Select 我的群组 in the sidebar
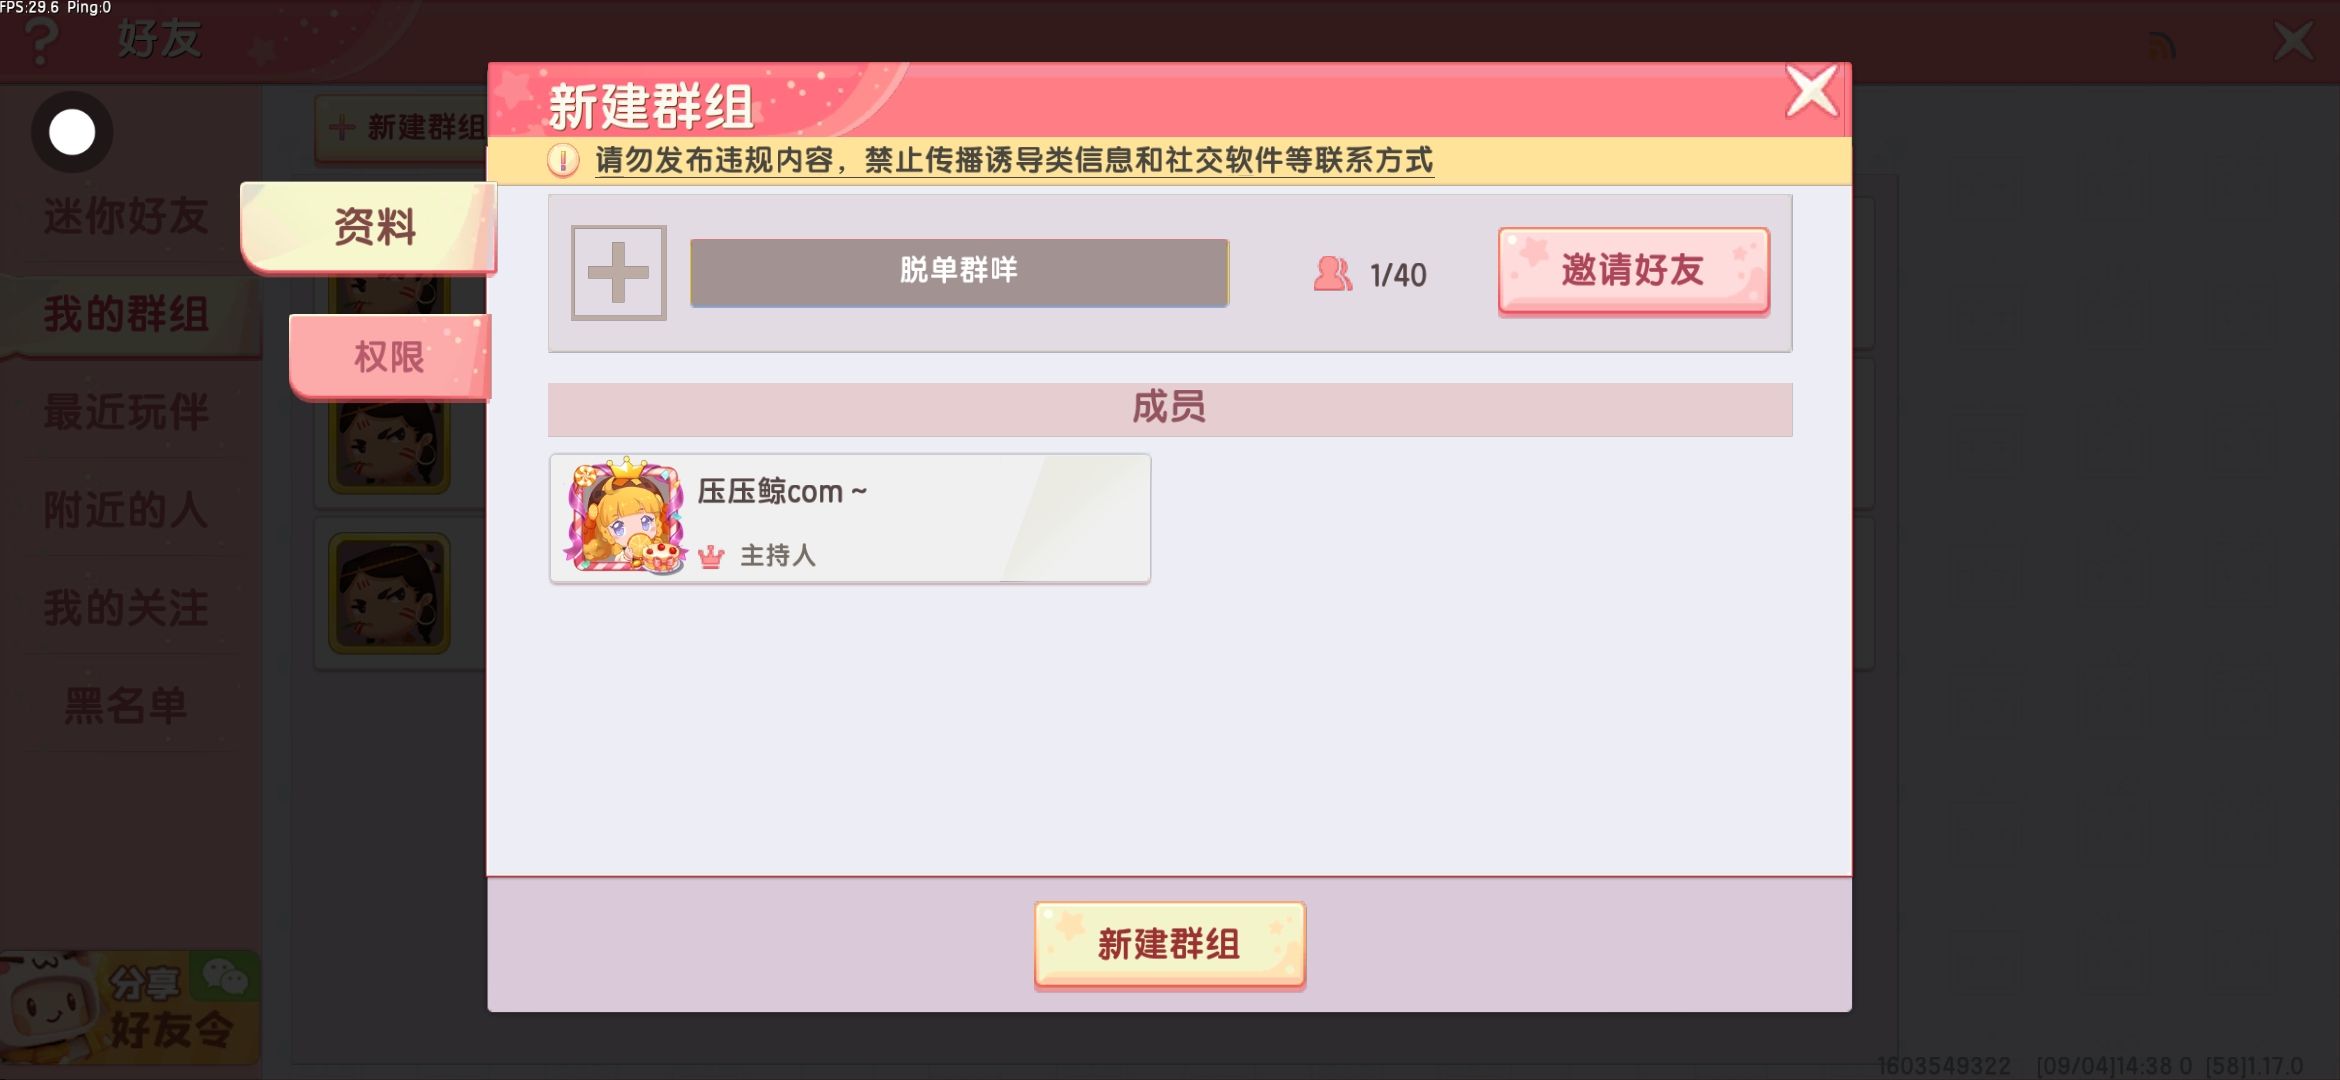Image resolution: width=2340 pixels, height=1080 pixels. [126, 314]
